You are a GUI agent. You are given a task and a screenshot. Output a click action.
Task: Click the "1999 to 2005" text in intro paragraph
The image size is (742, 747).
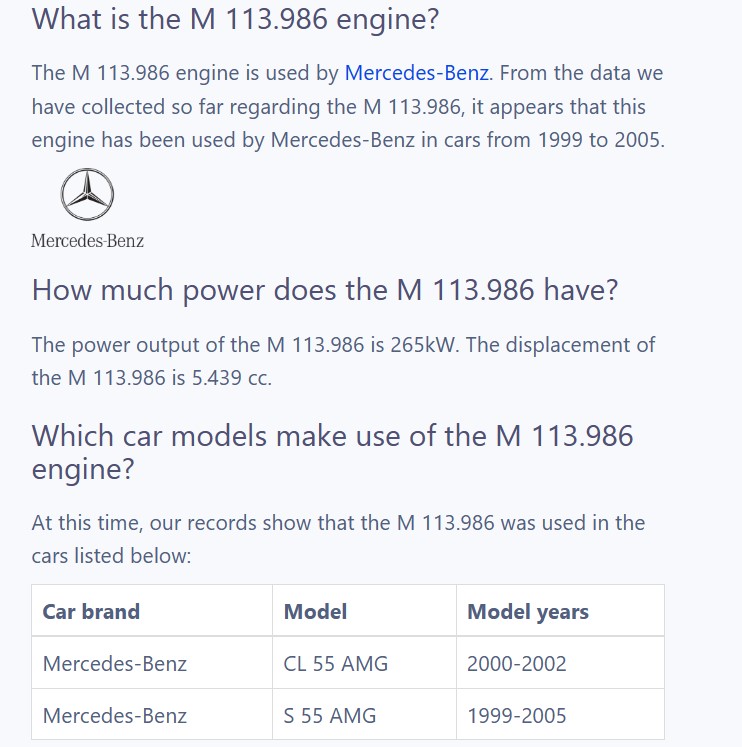(x=601, y=140)
